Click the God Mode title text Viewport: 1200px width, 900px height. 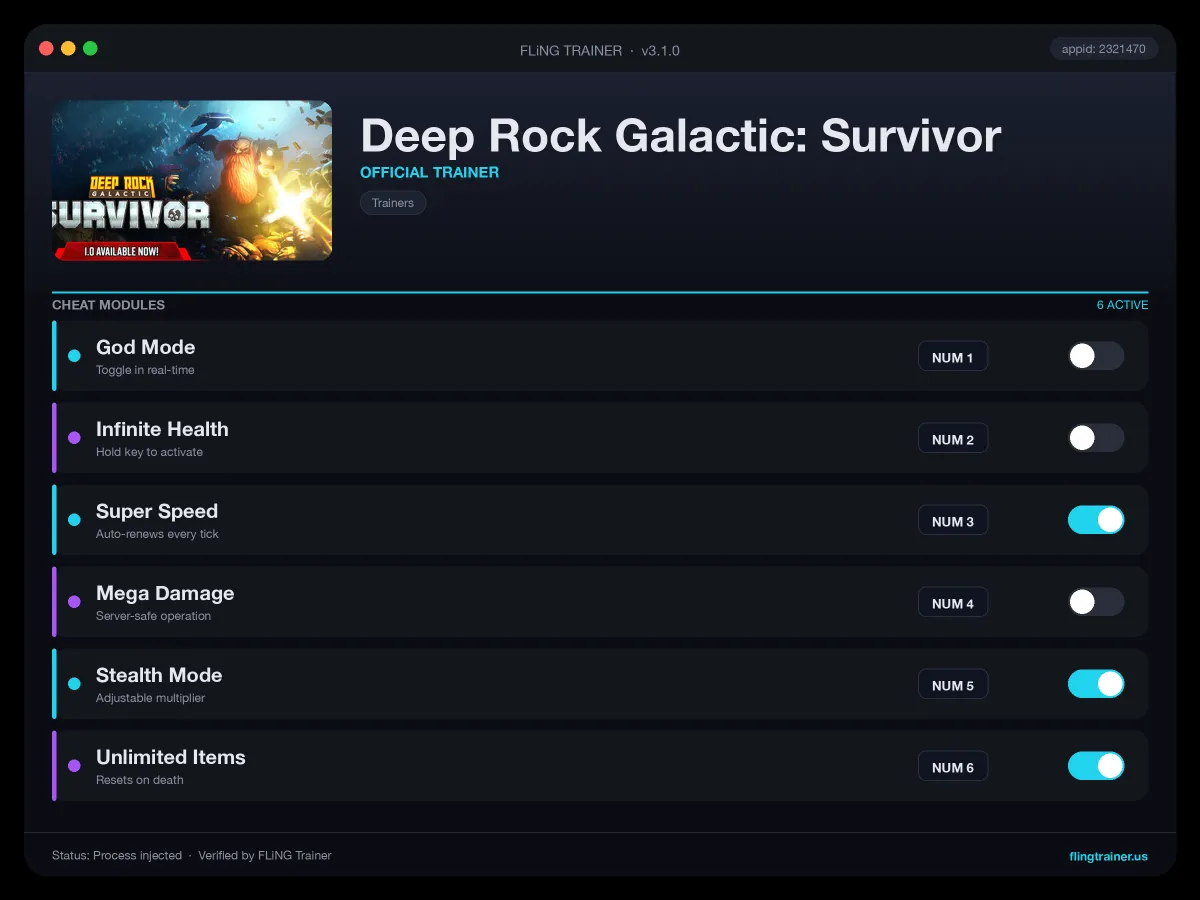click(145, 347)
